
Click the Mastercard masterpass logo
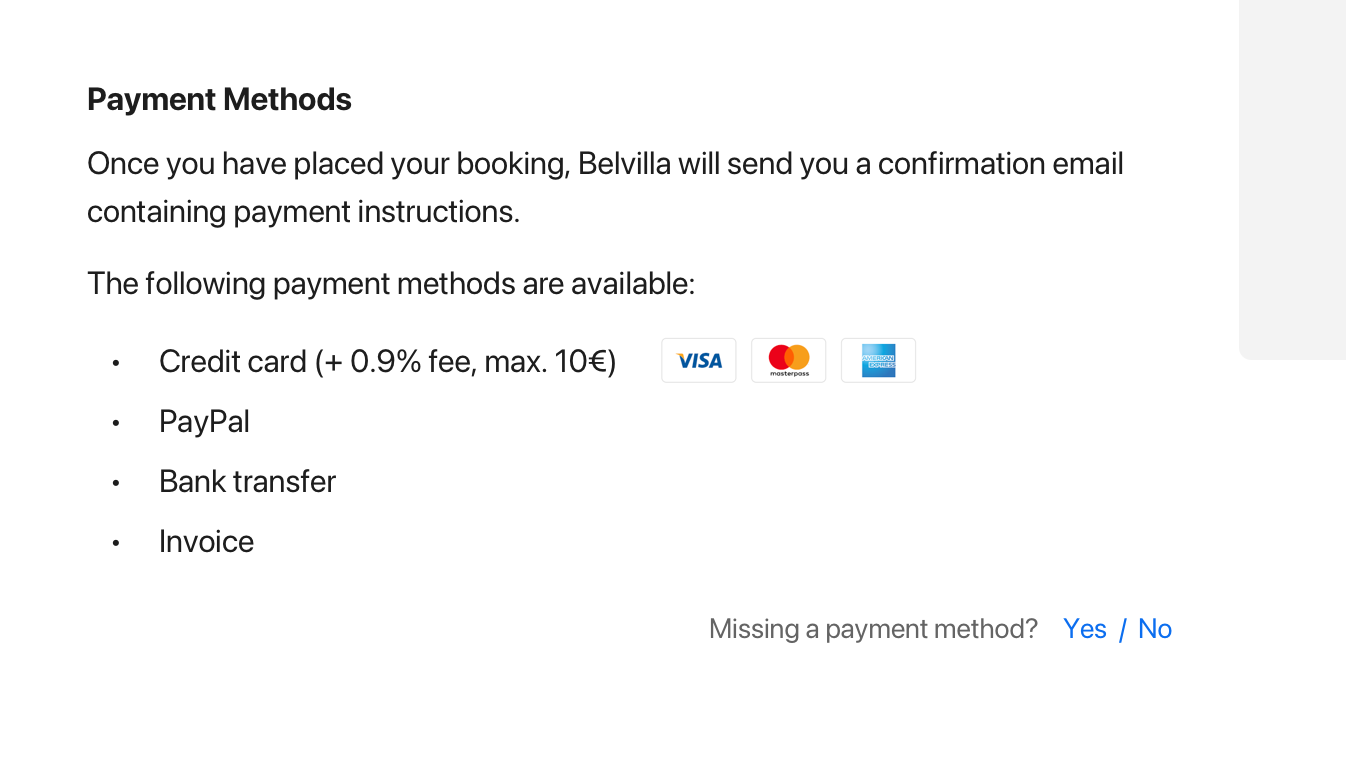pos(789,360)
